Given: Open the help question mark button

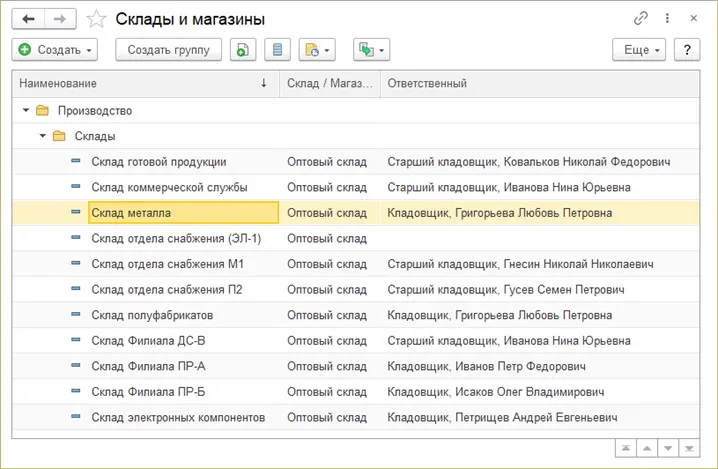Looking at the screenshot, I should 687,49.
